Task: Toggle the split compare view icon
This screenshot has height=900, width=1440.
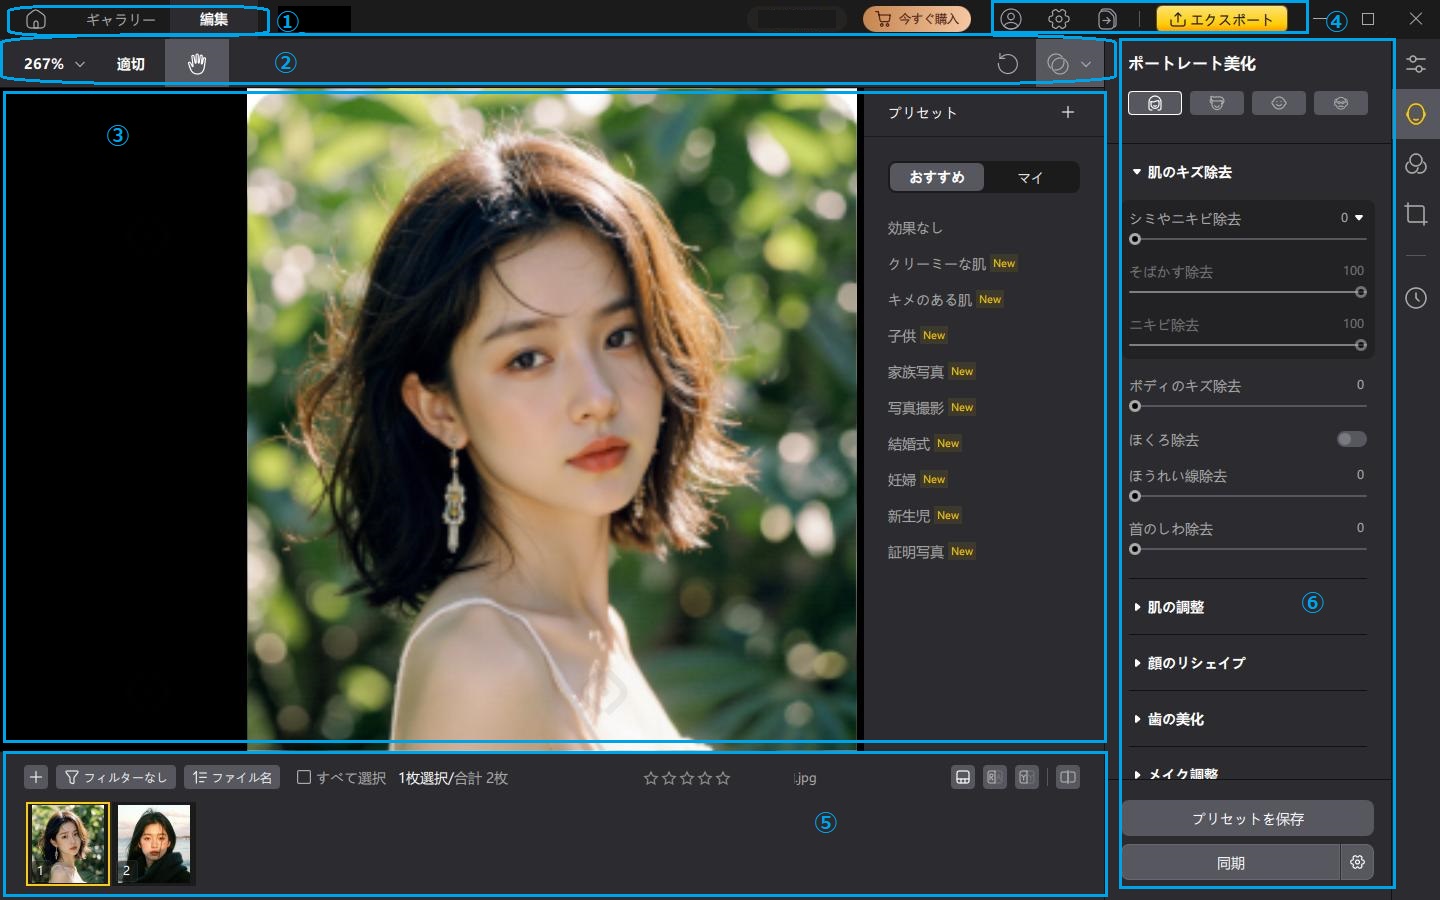Action: [x=1068, y=777]
